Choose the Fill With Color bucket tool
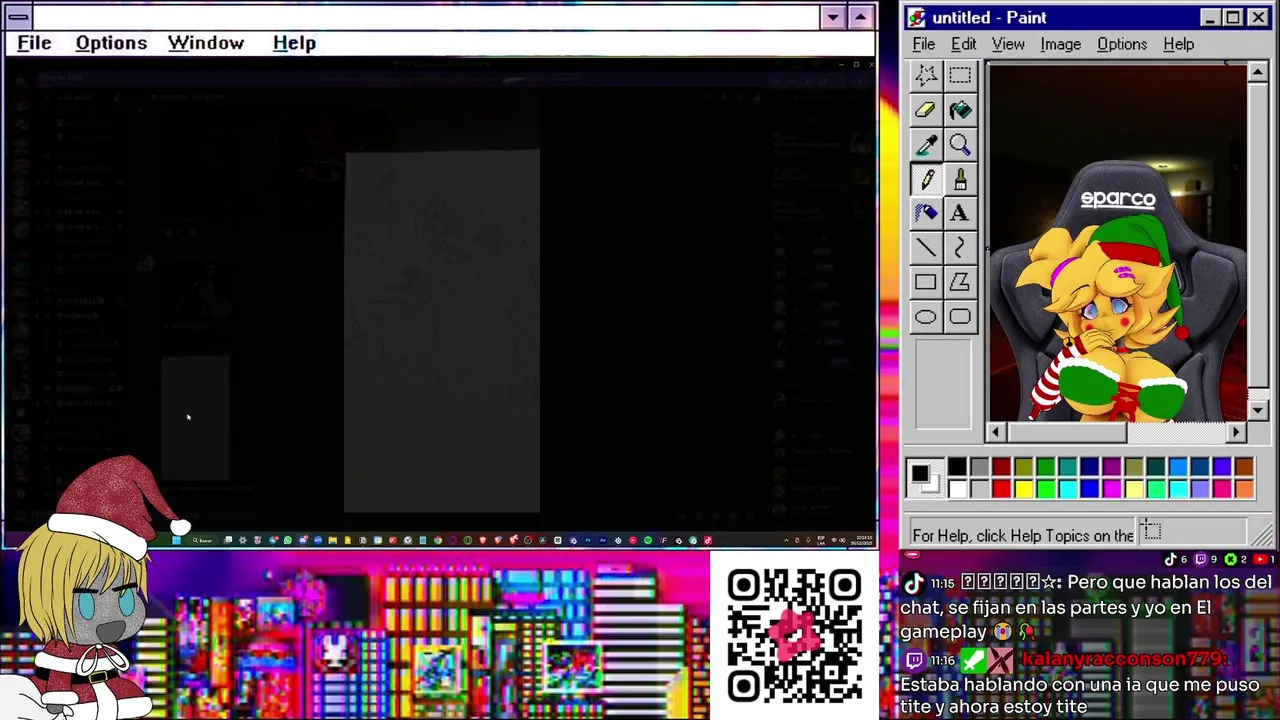This screenshot has height=720, width=1280. pyautogui.click(x=960, y=110)
